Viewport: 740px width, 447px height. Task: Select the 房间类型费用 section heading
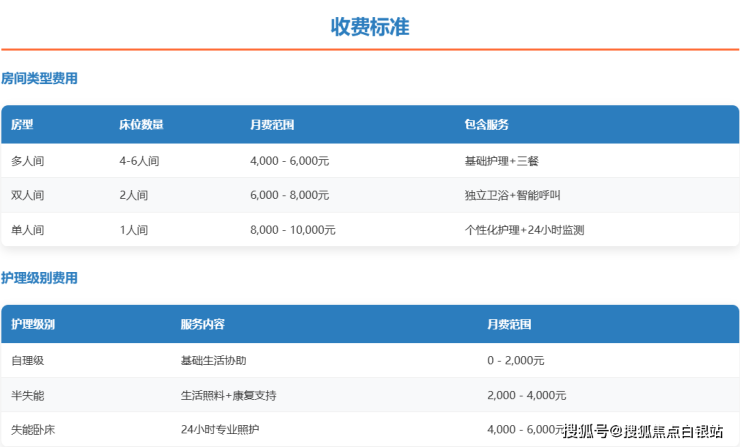coord(39,78)
